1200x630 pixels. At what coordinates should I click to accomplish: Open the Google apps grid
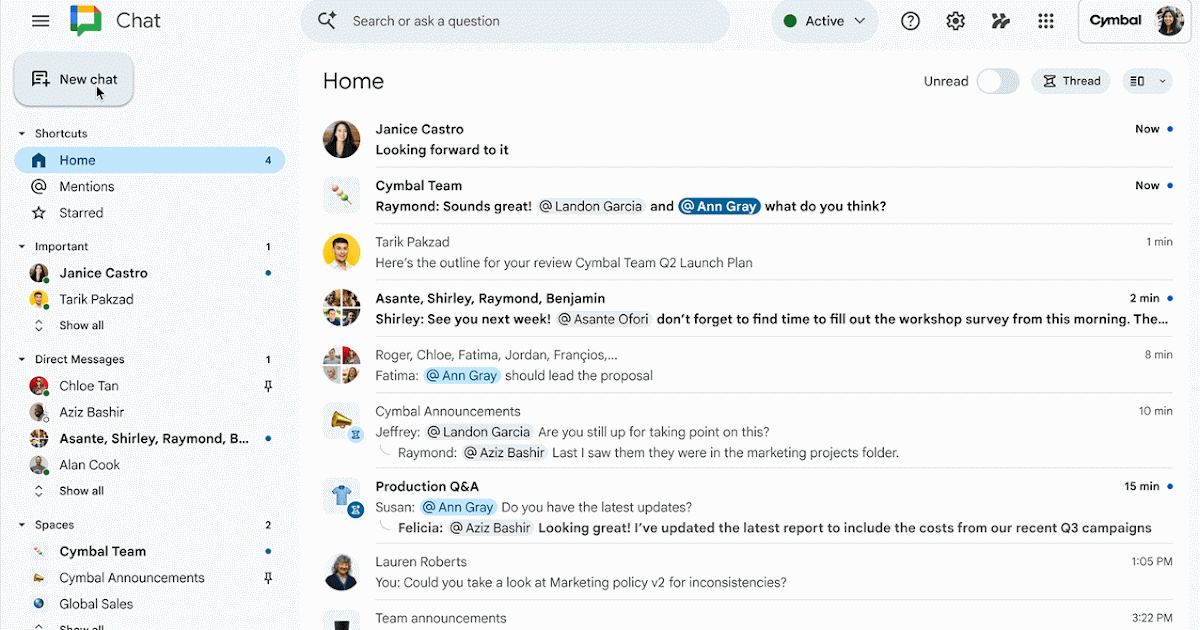pos(1046,21)
